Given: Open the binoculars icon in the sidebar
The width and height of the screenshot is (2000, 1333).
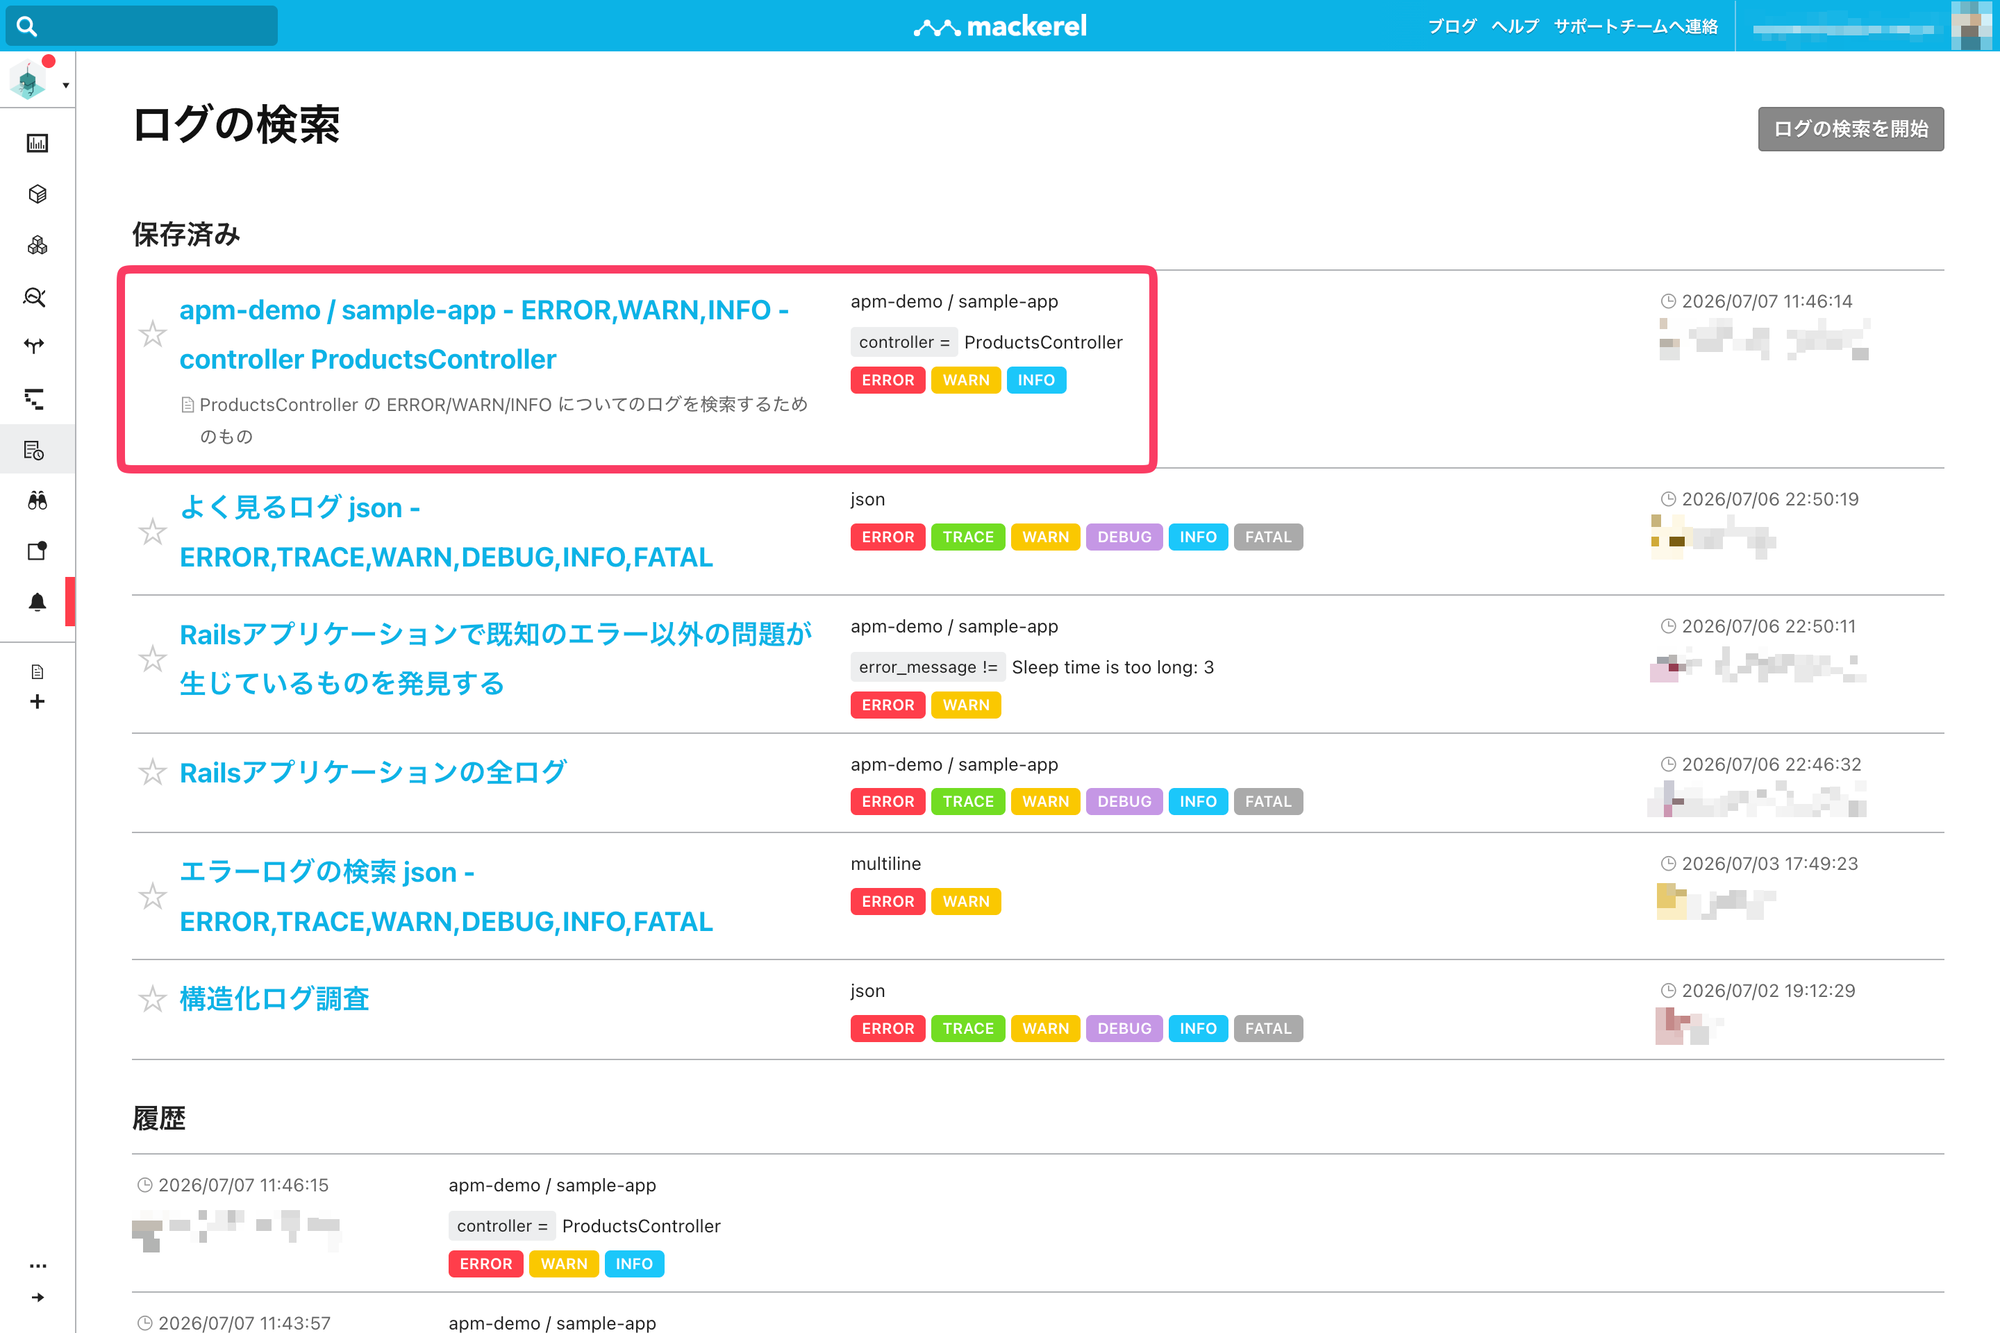Looking at the screenshot, I should pos(37,500).
